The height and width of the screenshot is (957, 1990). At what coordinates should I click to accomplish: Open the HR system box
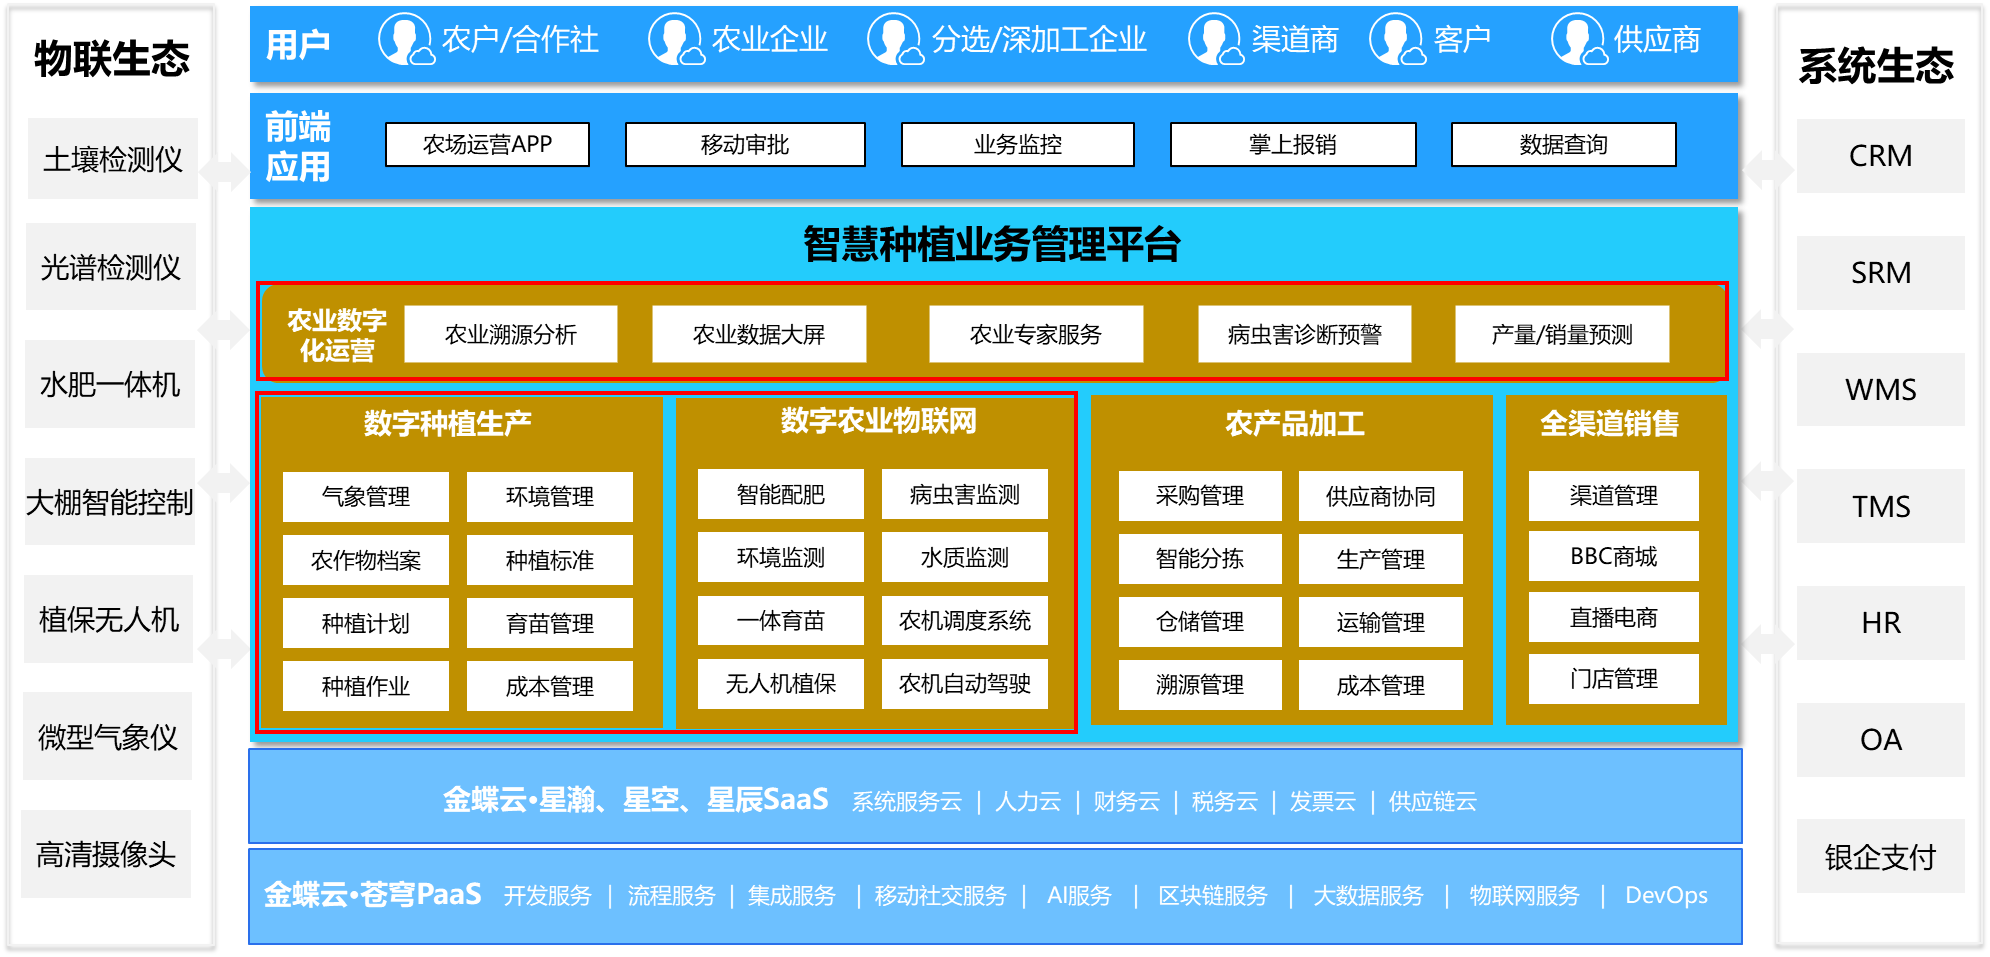click(1881, 623)
